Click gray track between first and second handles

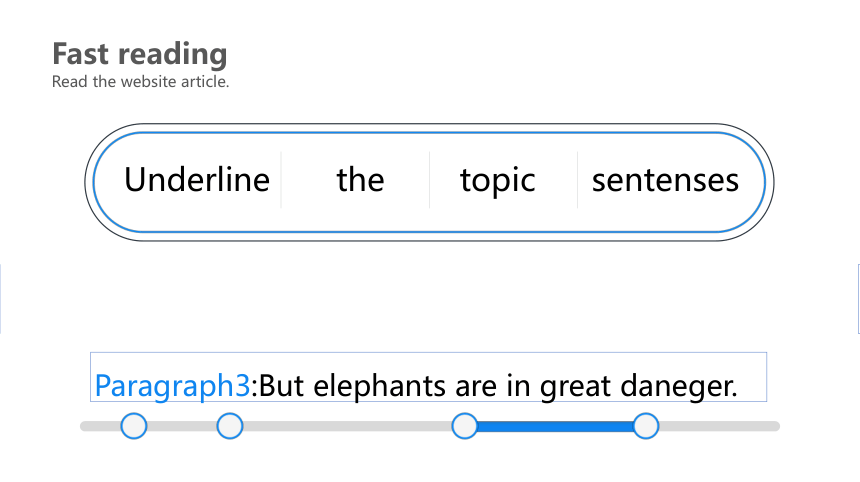pos(182,426)
